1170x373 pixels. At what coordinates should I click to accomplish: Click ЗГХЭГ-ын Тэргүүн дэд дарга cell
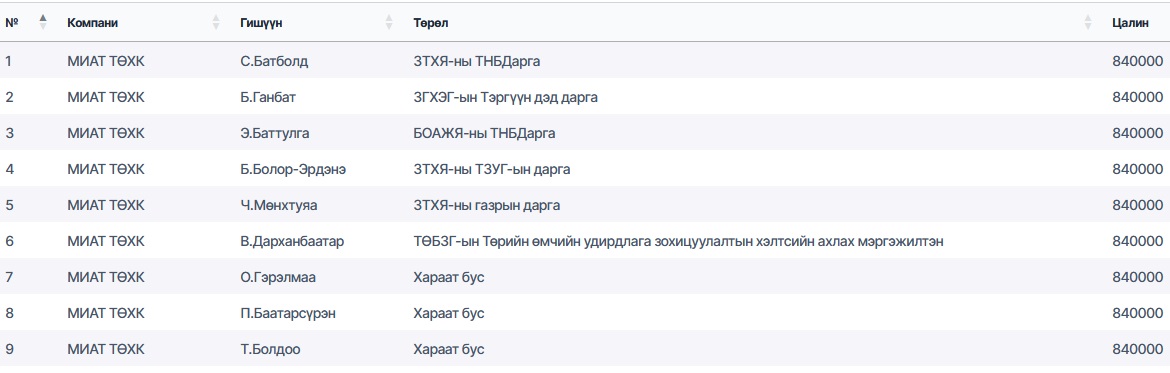click(505, 97)
